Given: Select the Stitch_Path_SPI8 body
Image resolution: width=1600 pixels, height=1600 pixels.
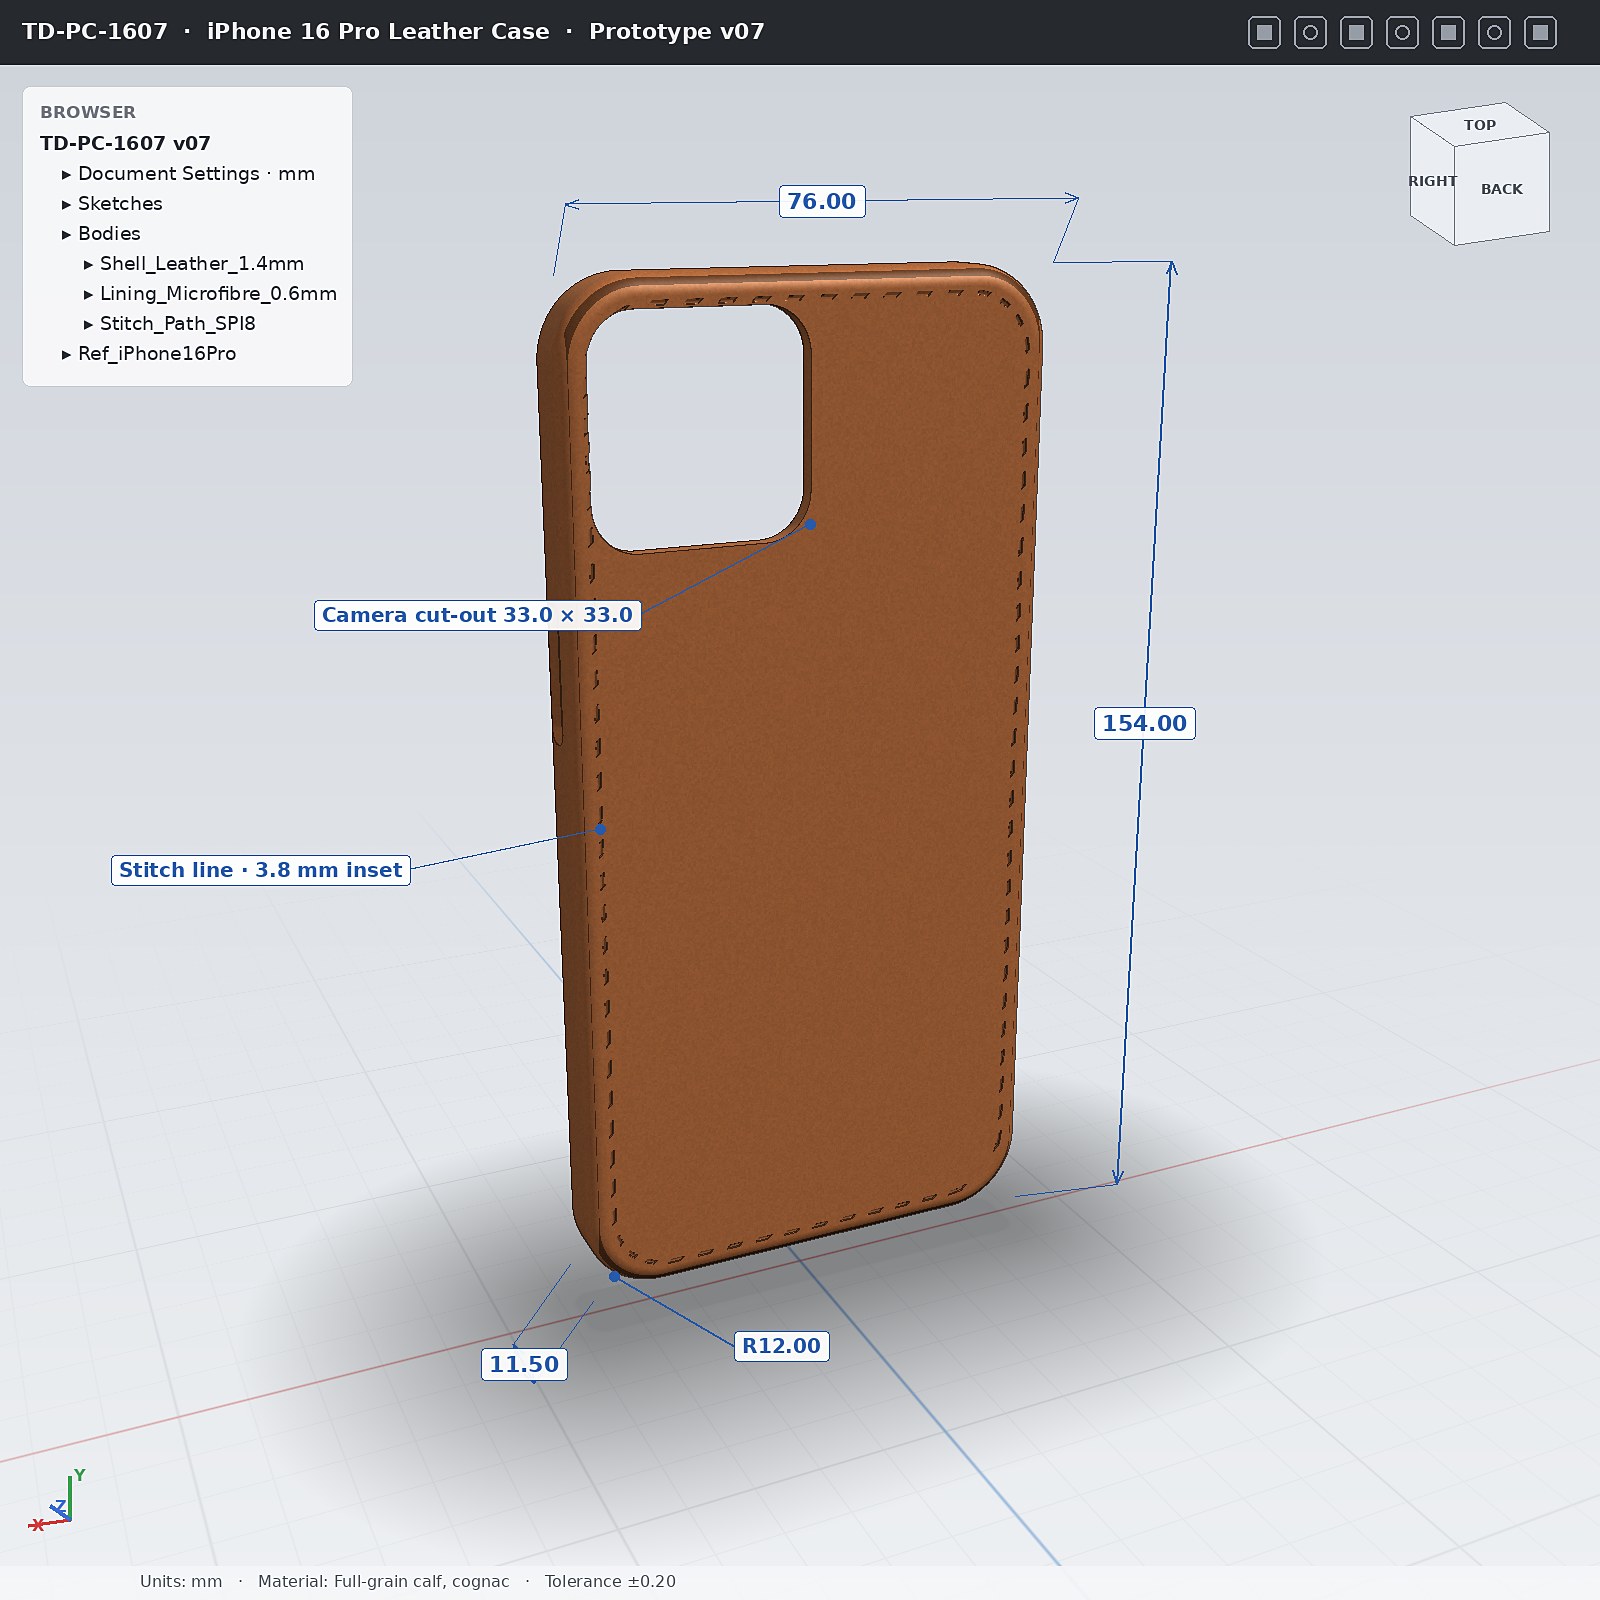Looking at the screenshot, I should click(x=177, y=323).
